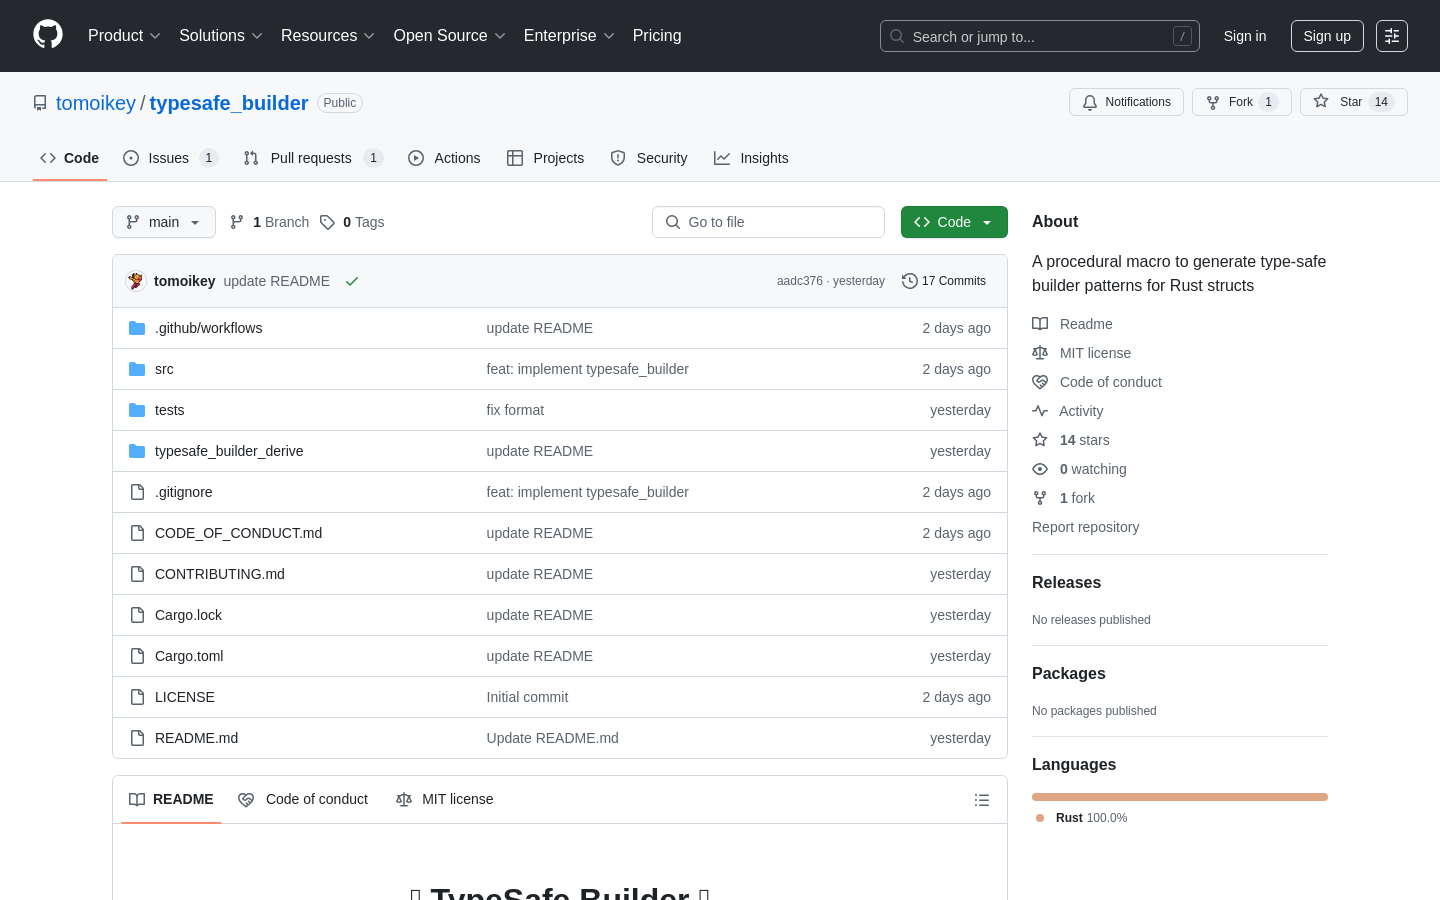Click the activity pulse icon in About
Image resolution: width=1440 pixels, height=900 pixels.
1040,411
